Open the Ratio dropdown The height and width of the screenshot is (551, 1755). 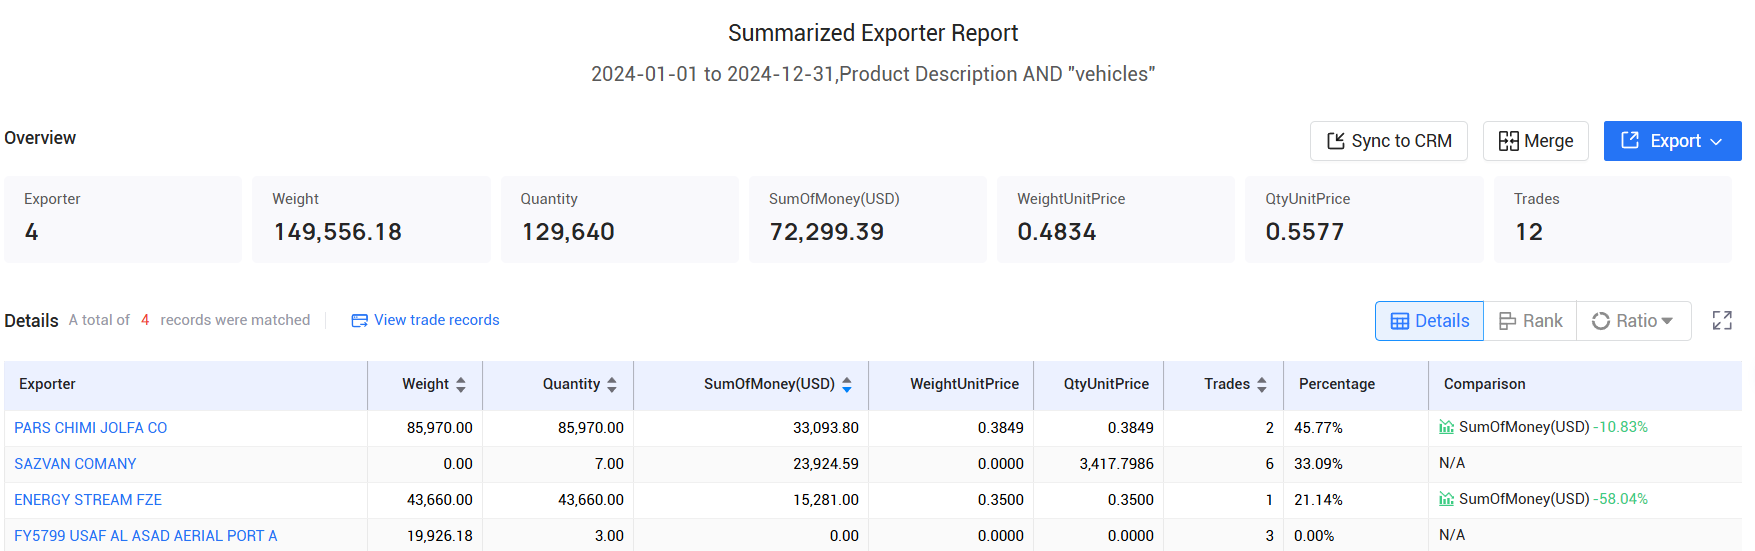(1633, 321)
